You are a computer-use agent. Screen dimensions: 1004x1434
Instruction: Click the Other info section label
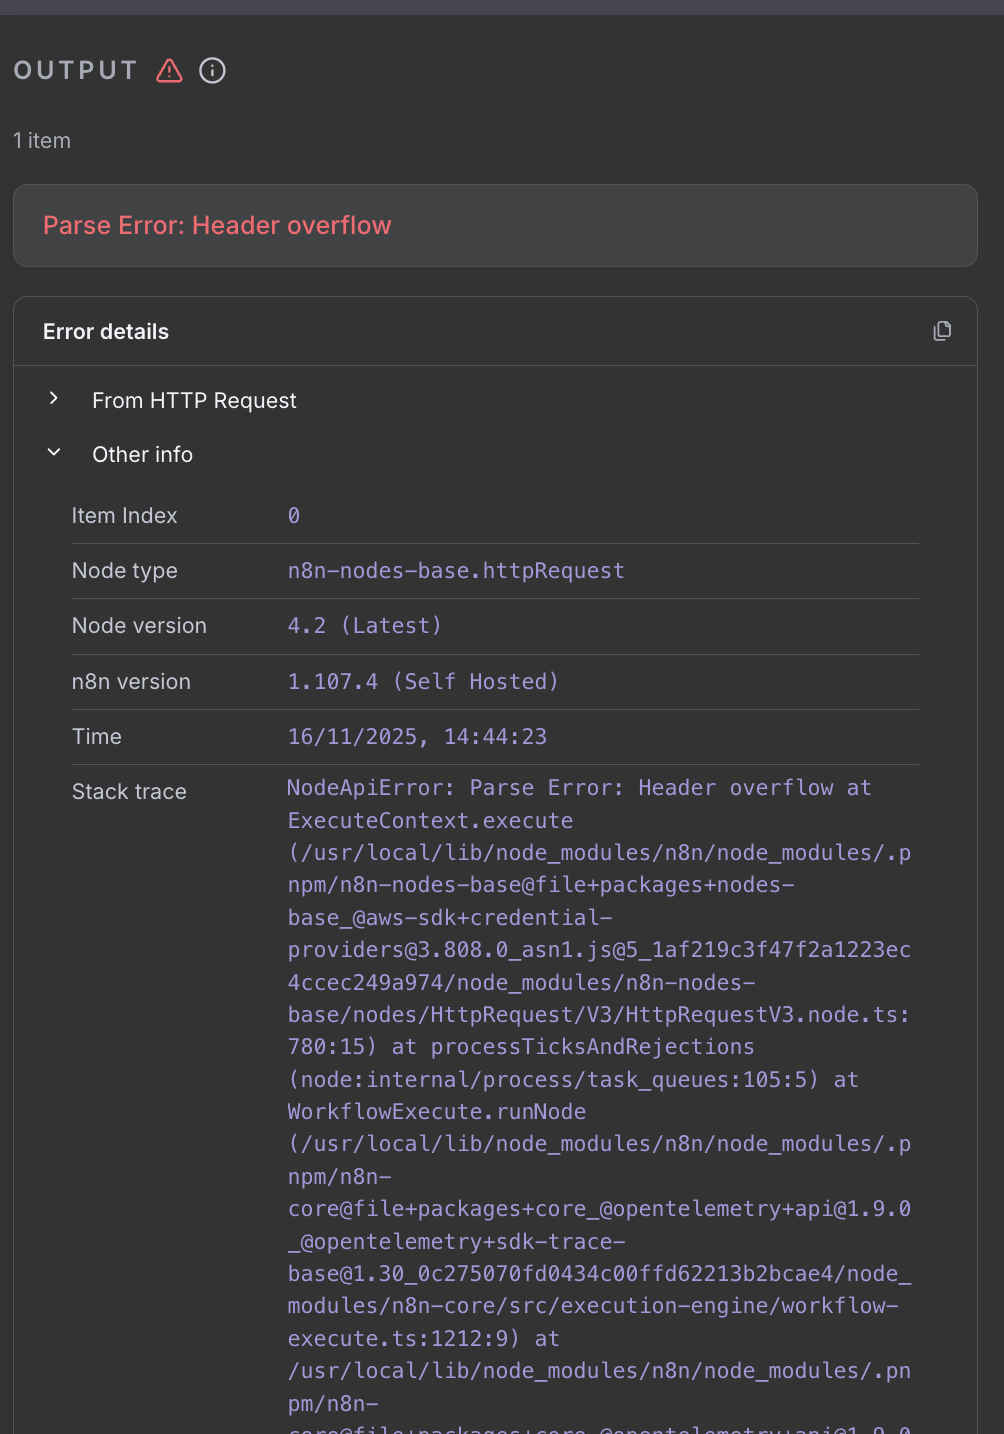pyautogui.click(x=142, y=455)
